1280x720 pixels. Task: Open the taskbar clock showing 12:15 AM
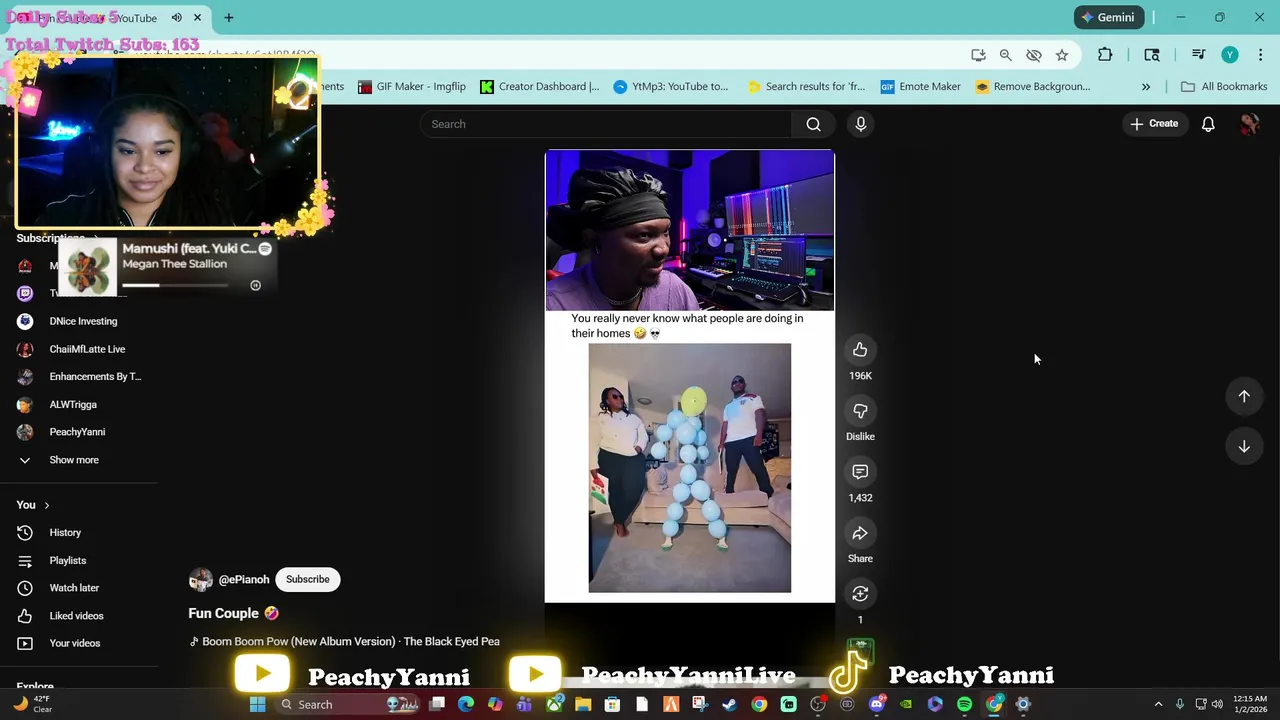1250,704
